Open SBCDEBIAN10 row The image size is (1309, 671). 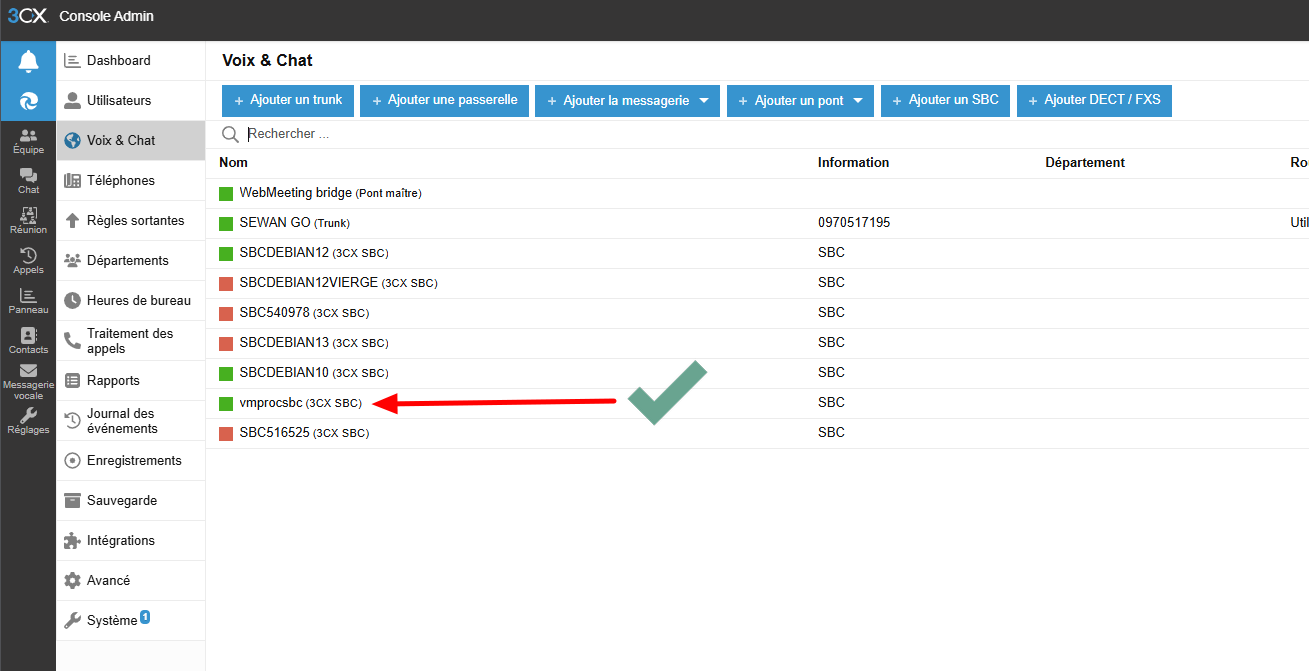coord(757,373)
